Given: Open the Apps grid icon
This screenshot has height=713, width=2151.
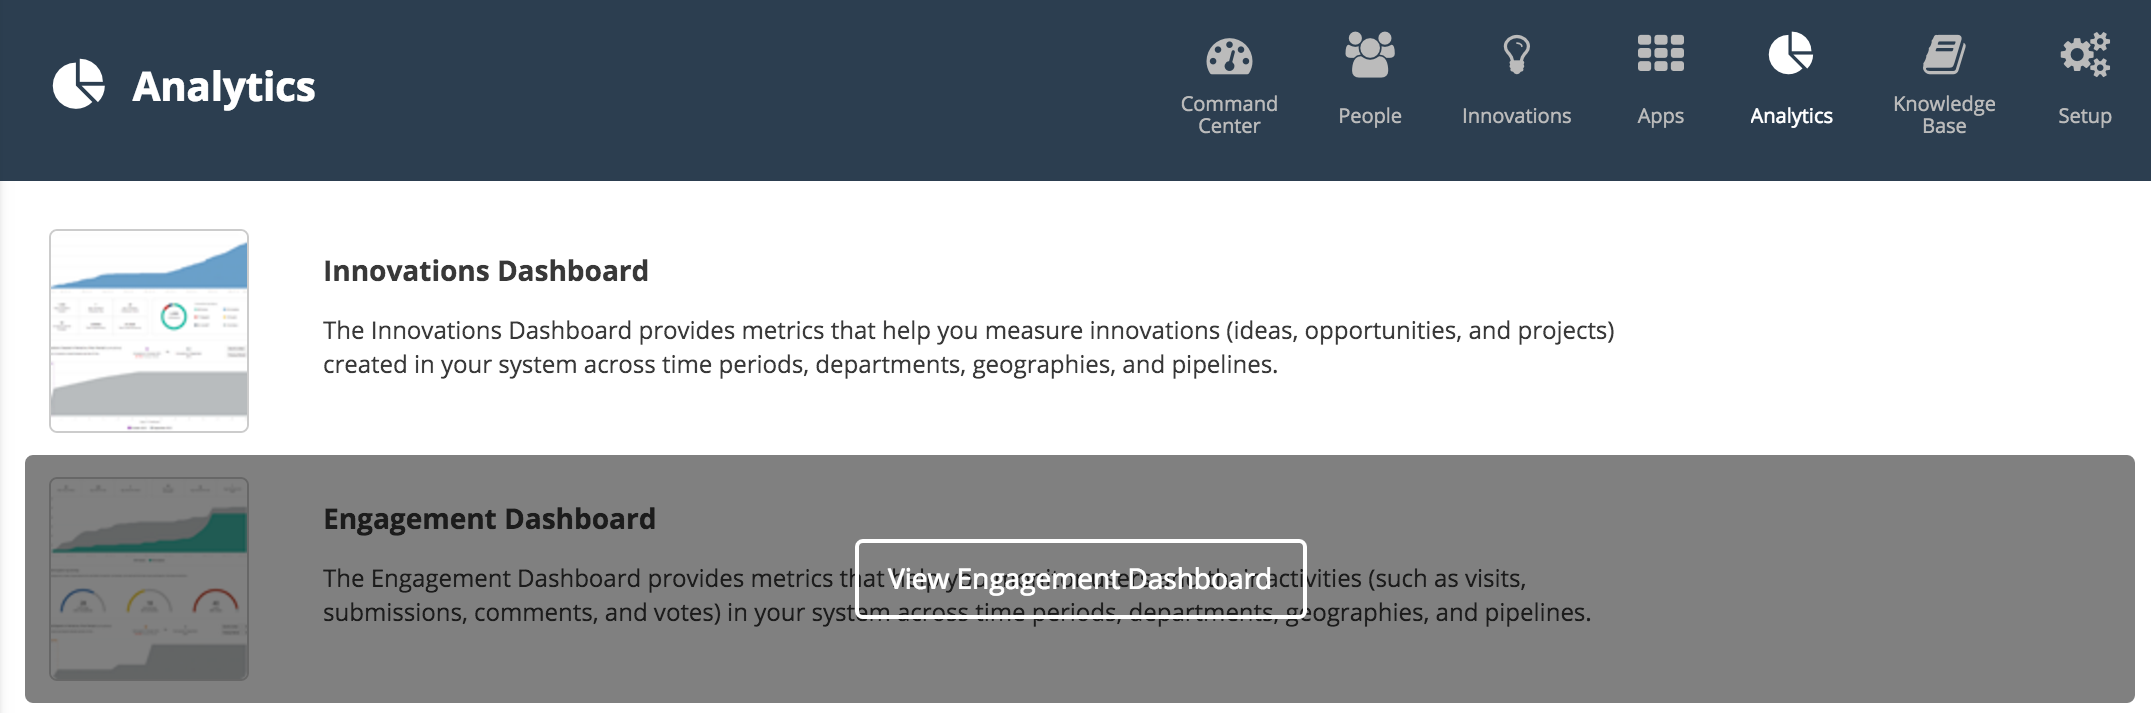Looking at the screenshot, I should (1660, 53).
